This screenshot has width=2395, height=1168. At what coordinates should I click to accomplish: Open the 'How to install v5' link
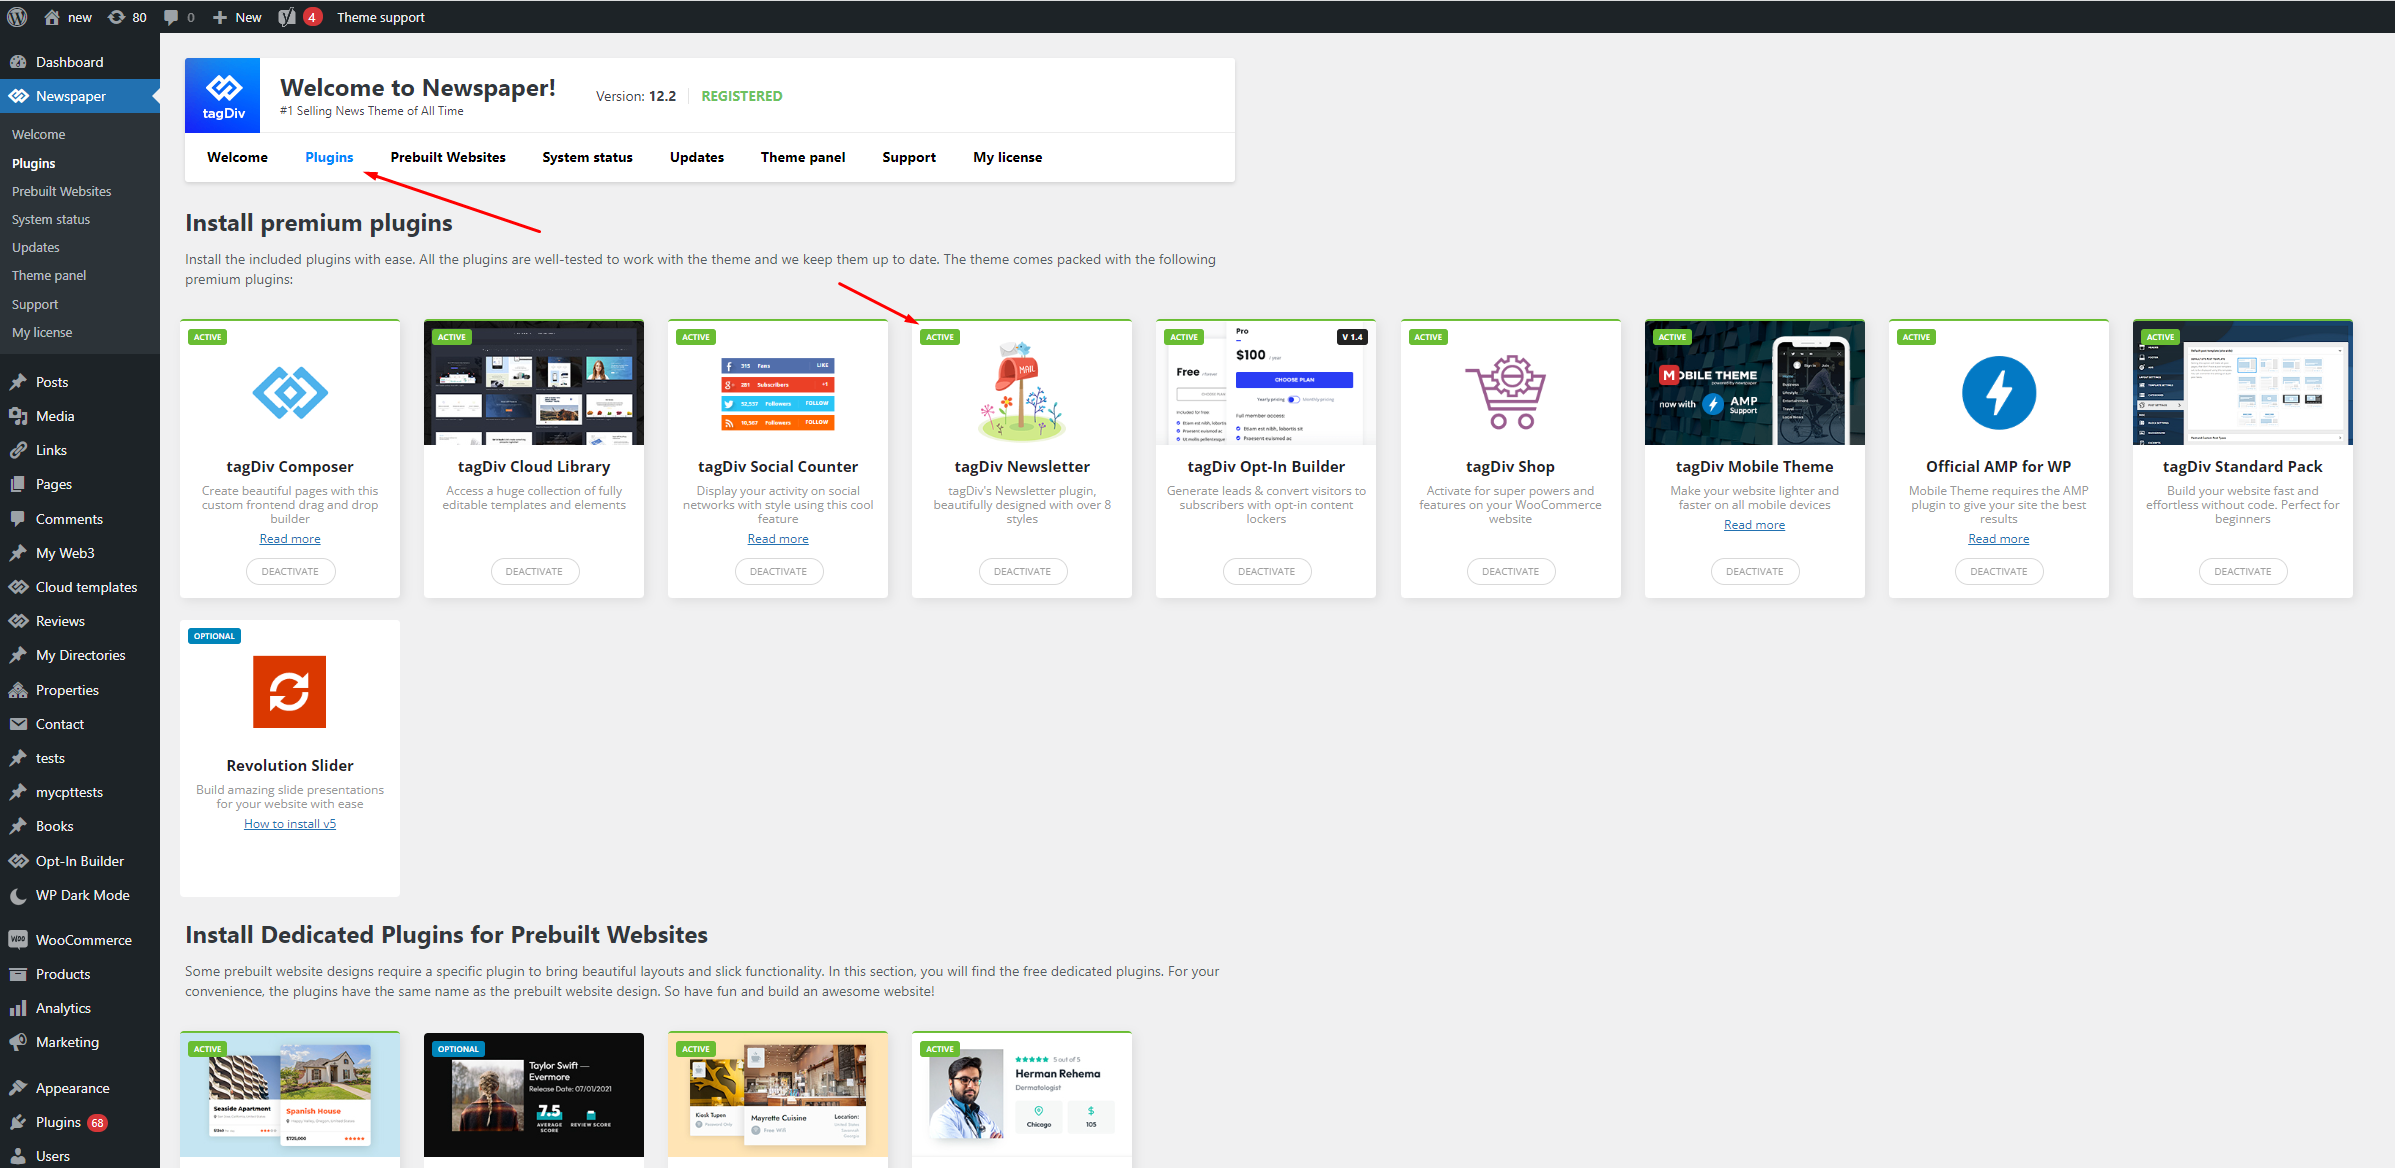(290, 824)
